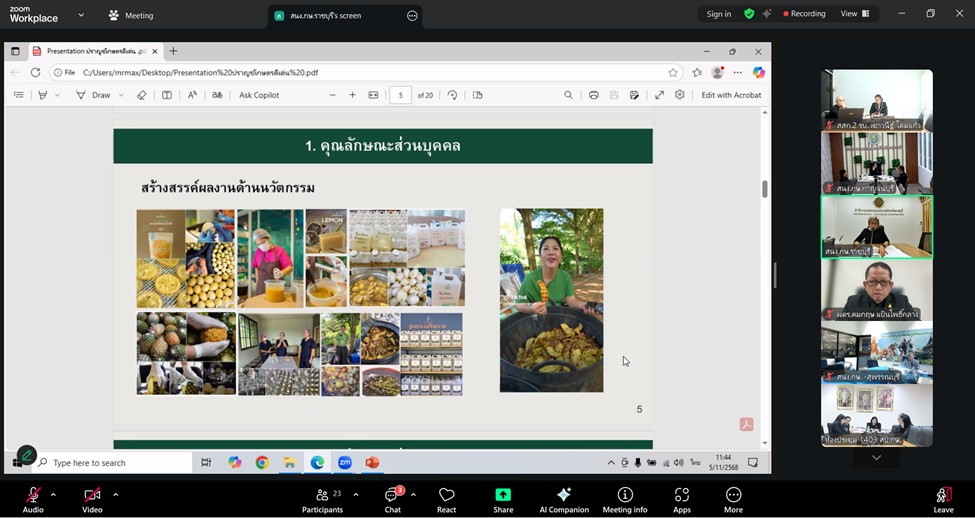The height and width of the screenshot is (518, 975).
Task: Open AI Companion
Action: click(564, 499)
